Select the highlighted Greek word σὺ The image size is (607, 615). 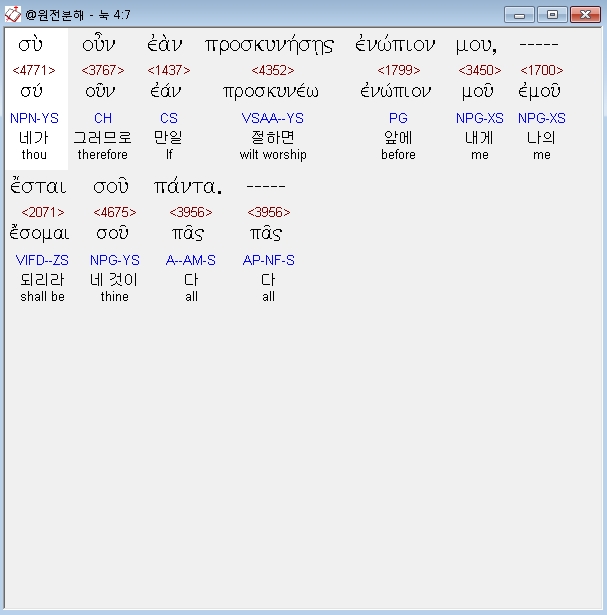coord(30,45)
